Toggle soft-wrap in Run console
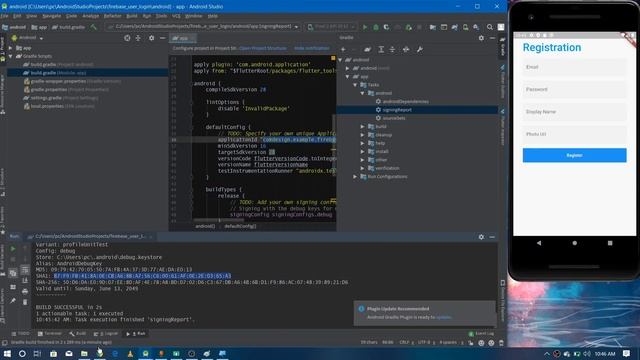The width and height of the screenshot is (640, 360). [x=25, y=270]
